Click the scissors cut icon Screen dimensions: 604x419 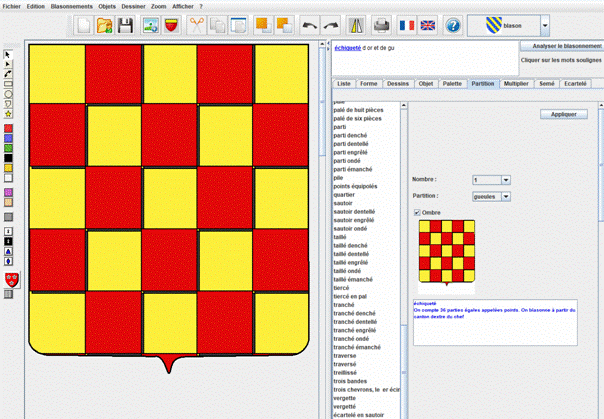[x=196, y=25]
